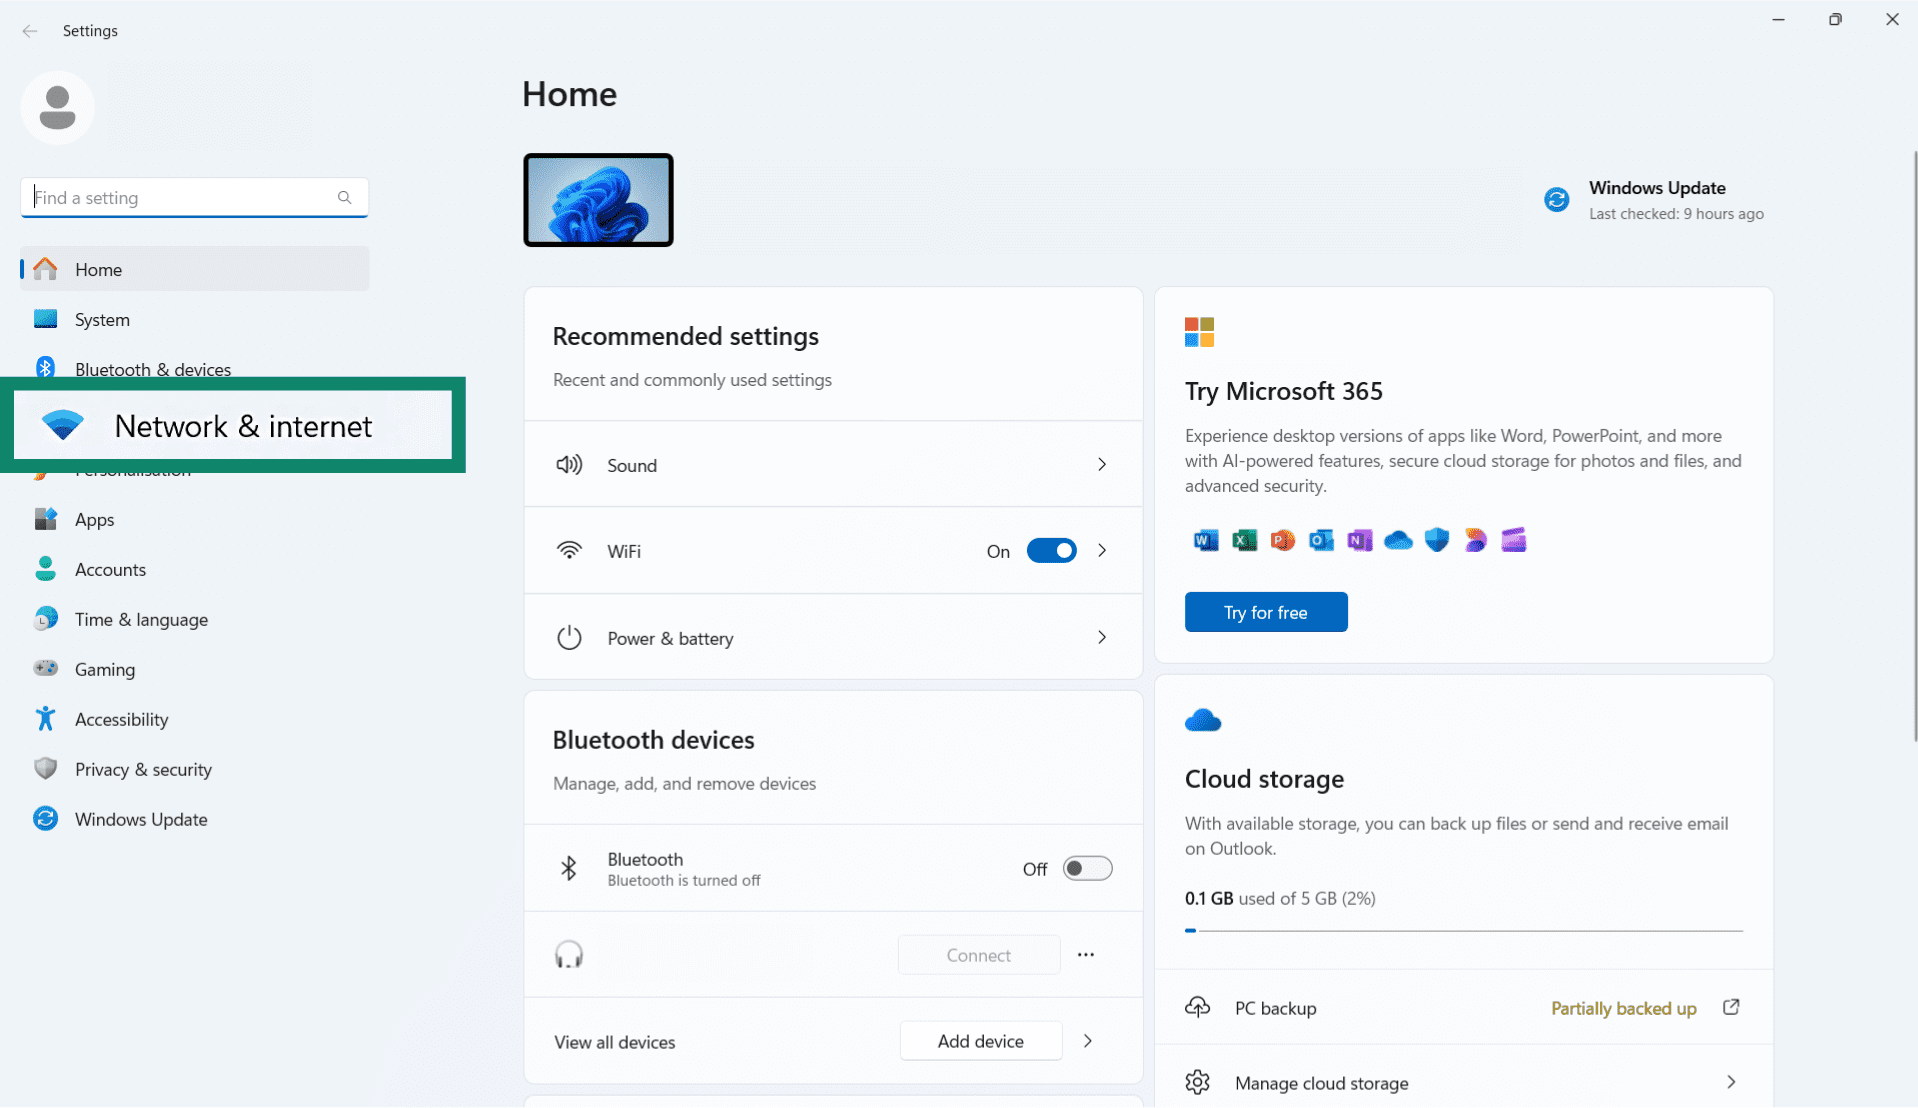The image size is (1918, 1108).
Task: Click the Word icon under Try Microsoft 365
Action: pyautogui.click(x=1205, y=540)
